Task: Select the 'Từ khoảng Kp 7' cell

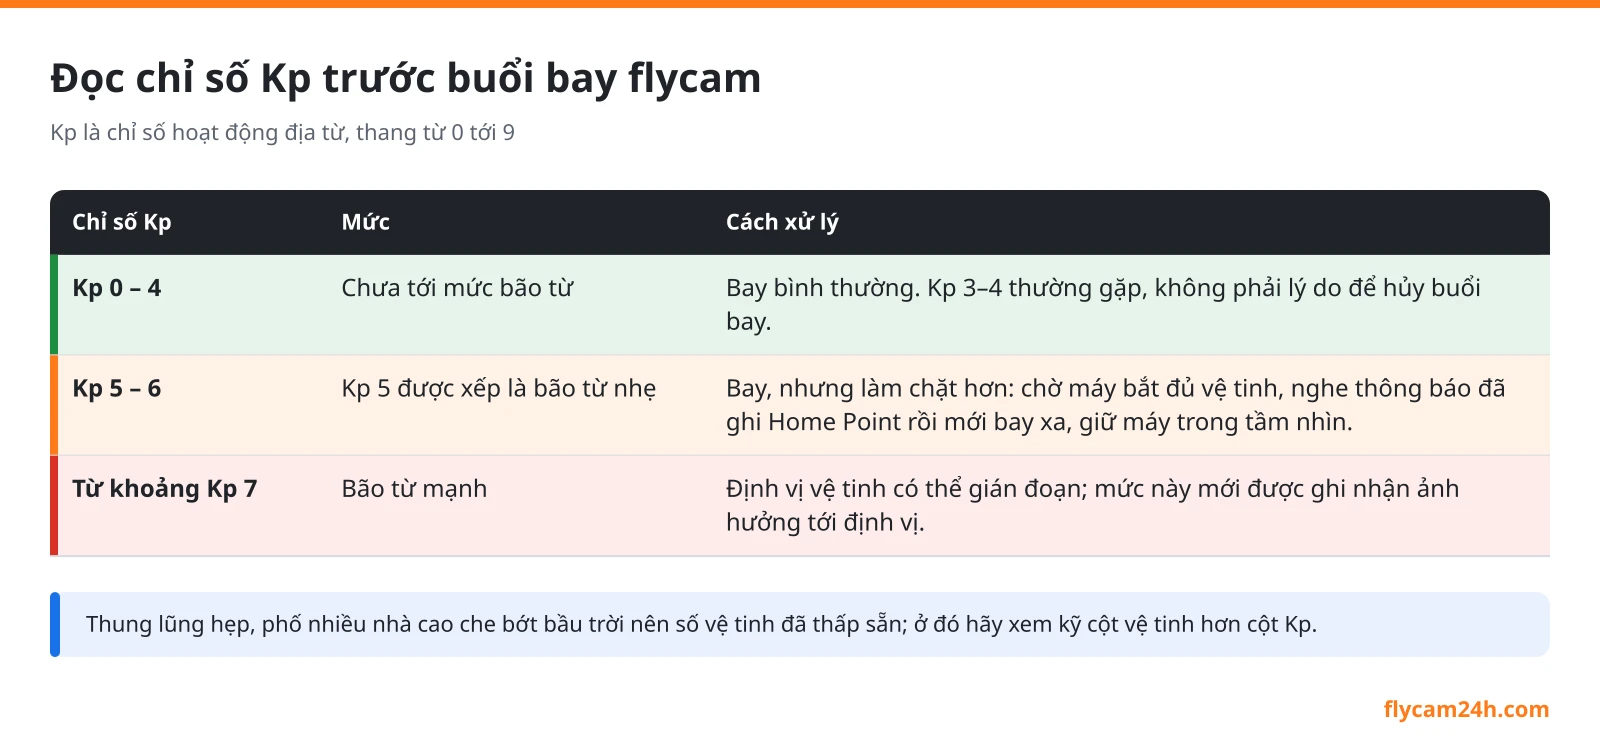Action: (165, 489)
